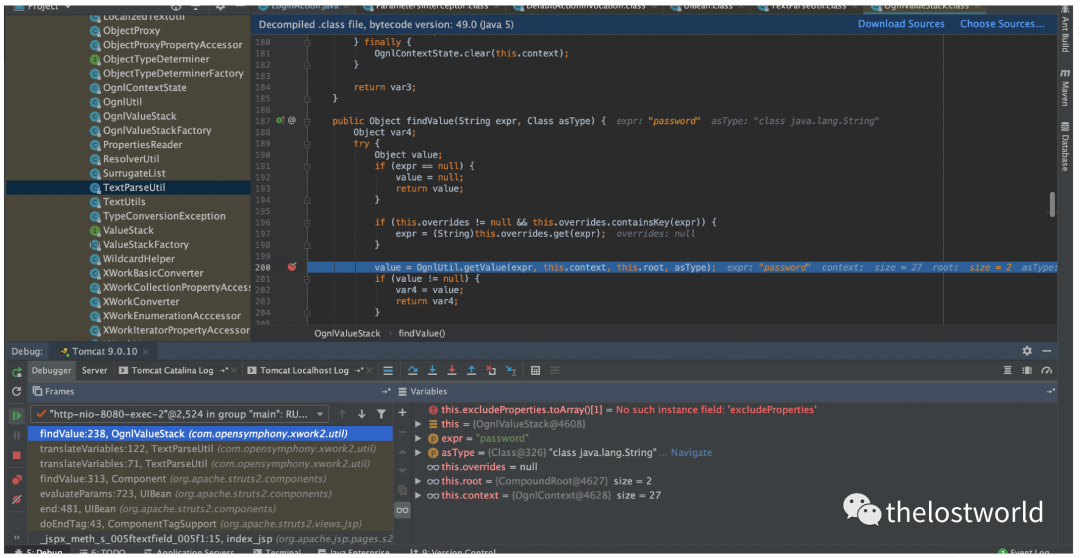1080x558 pixels.
Task: Click Choose Sources link
Action: (1002, 24)
